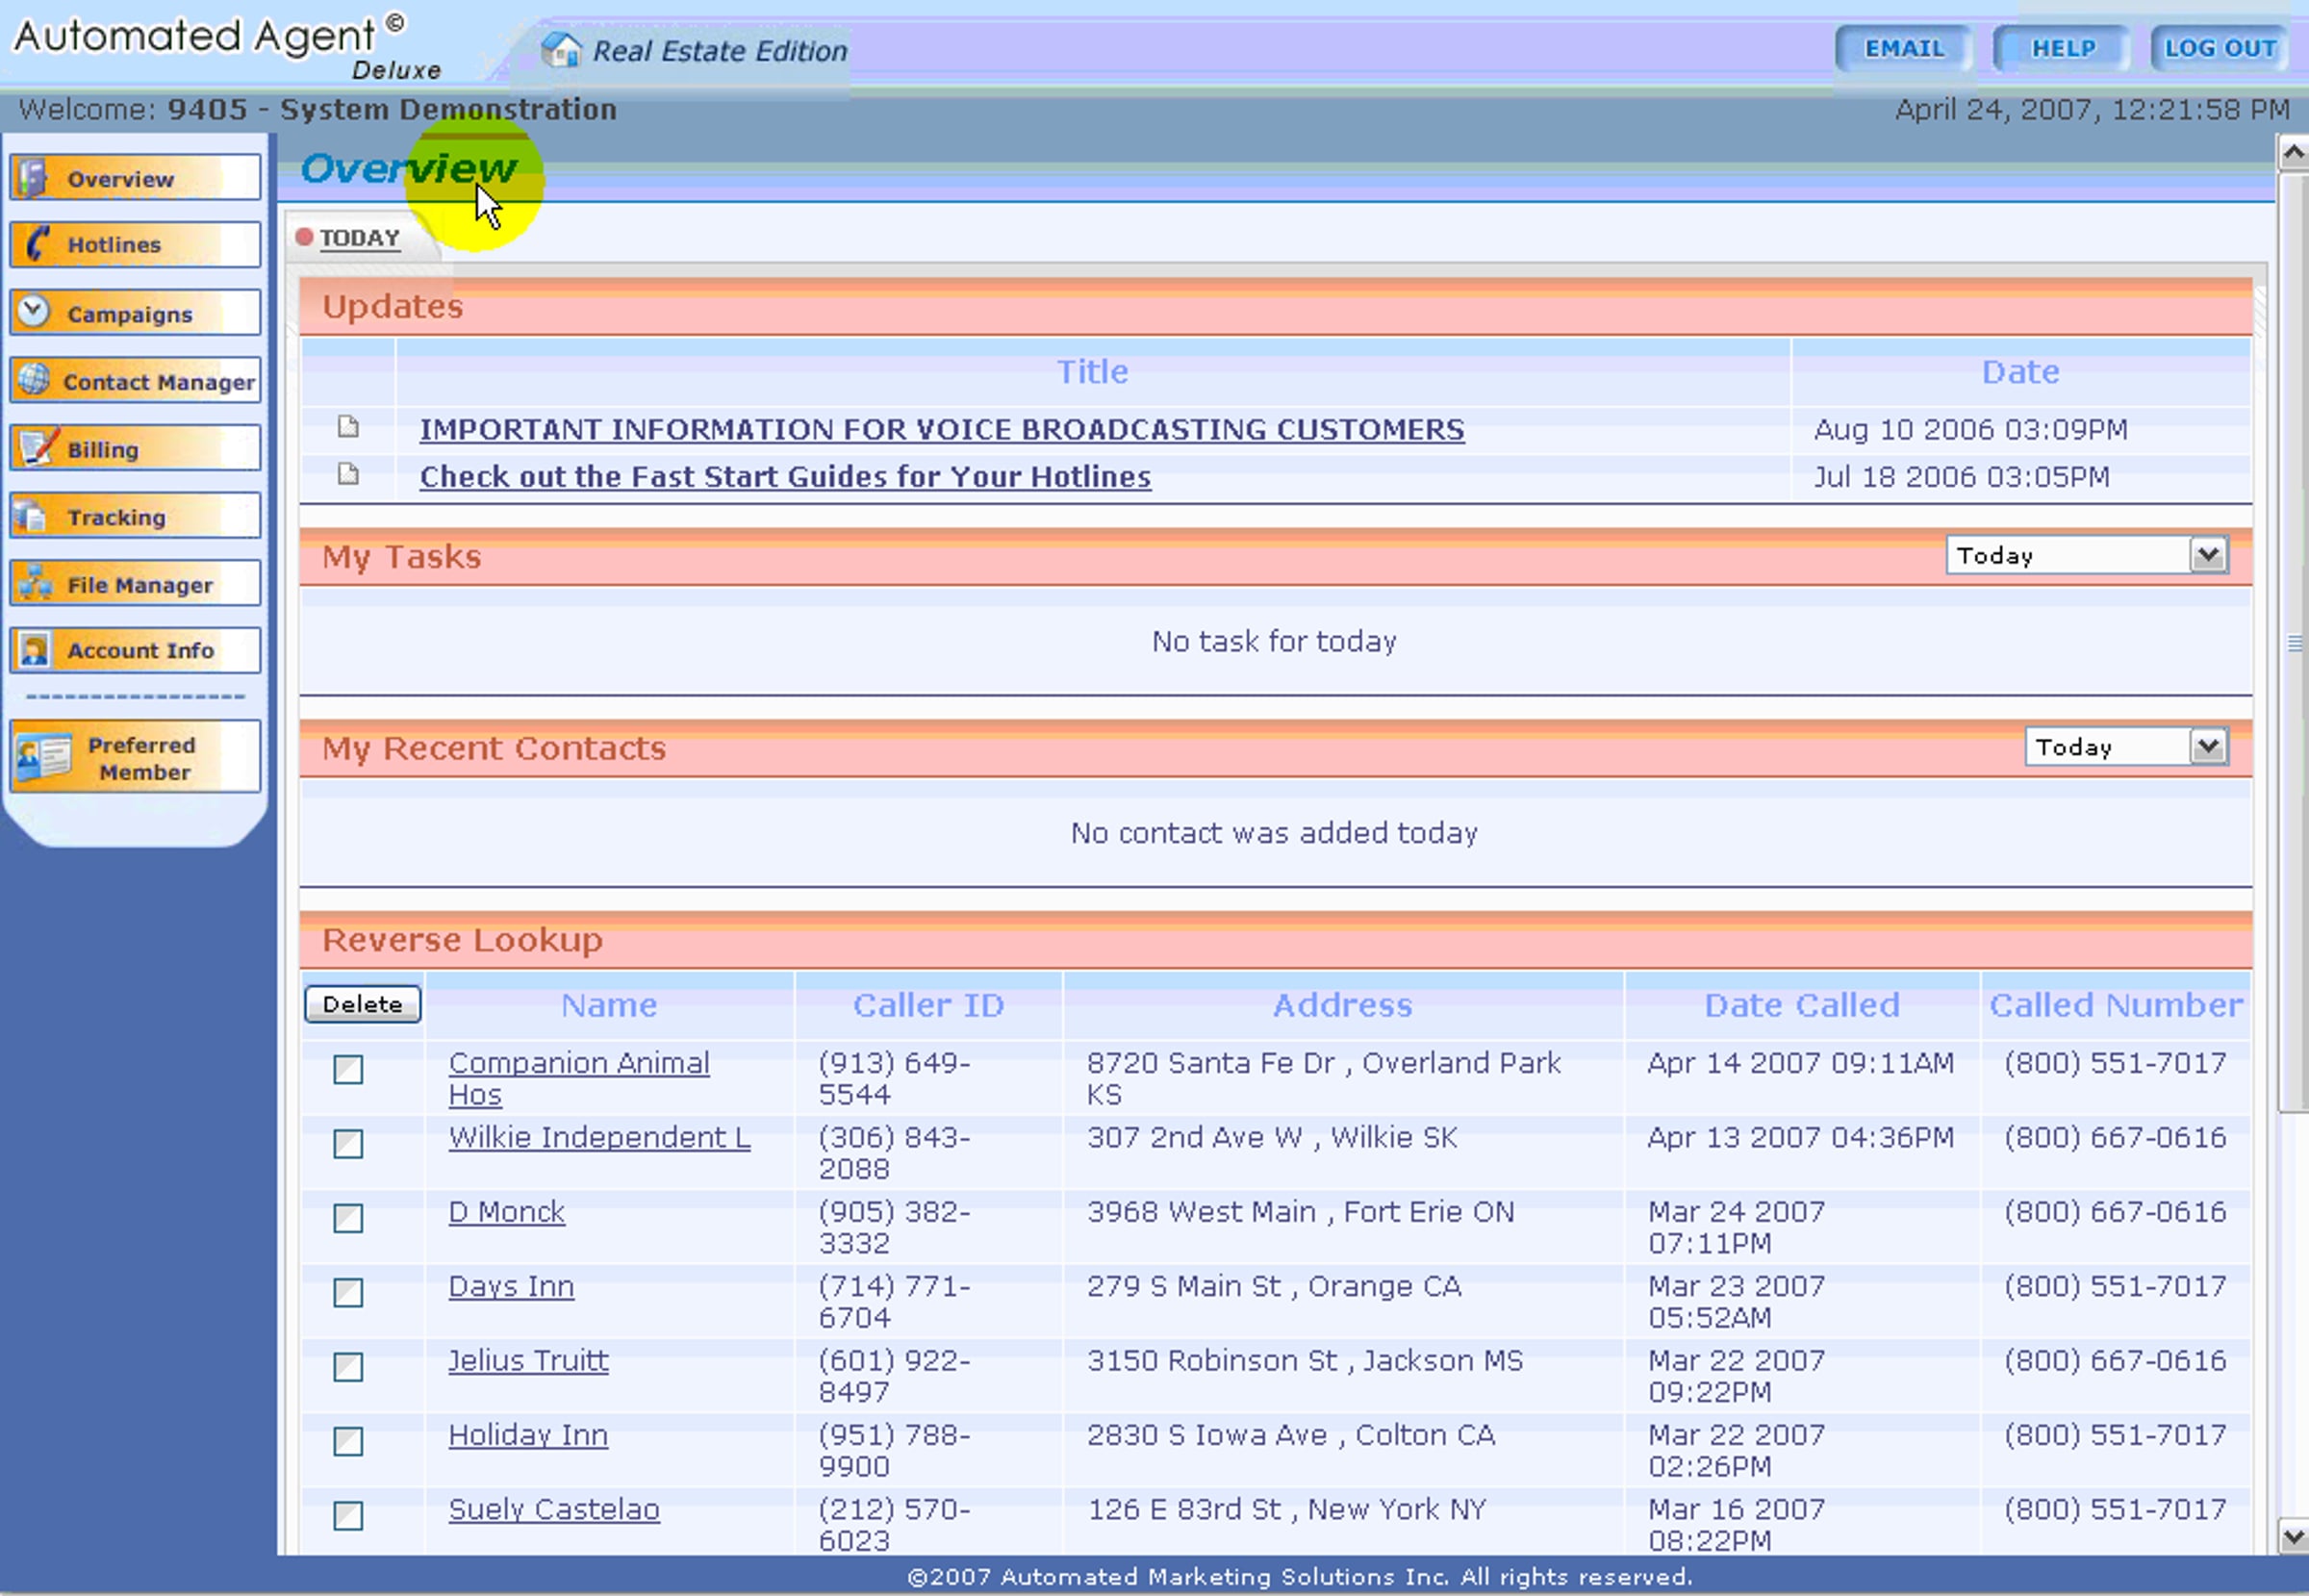Click the Hotlines phone icon
2309x1596 pixels.
[x=36, y=243]
